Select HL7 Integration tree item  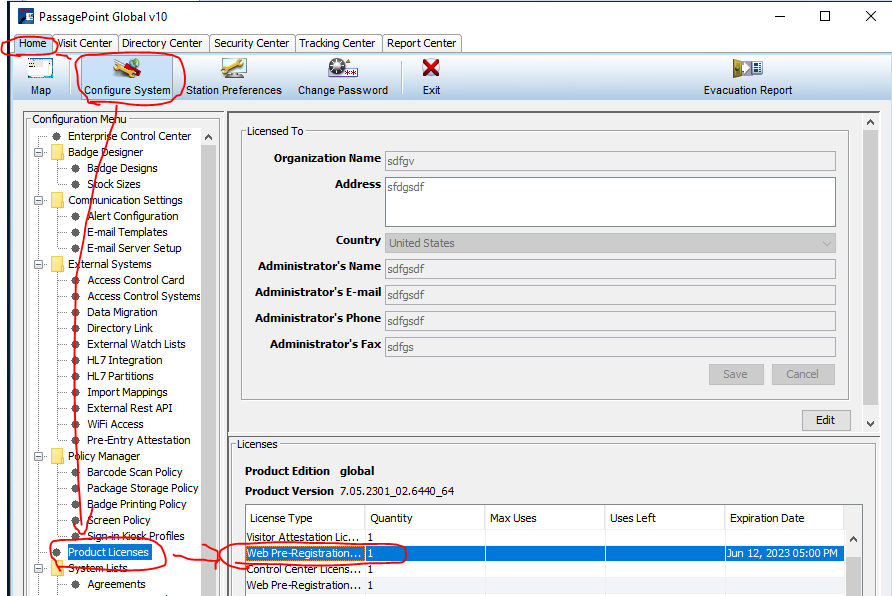[125, 360]
